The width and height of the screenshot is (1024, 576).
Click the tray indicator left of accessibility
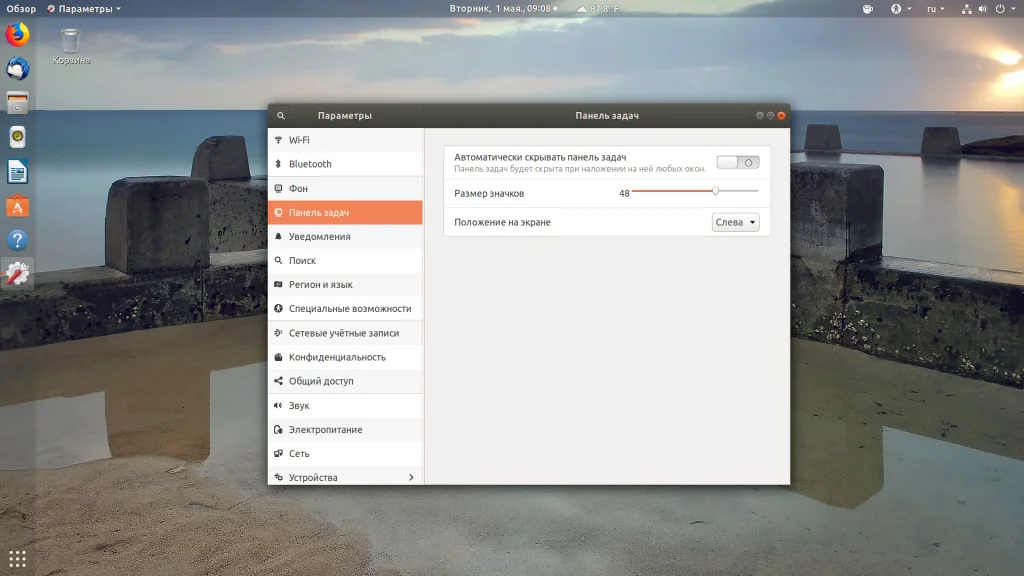click(x=868, y=8)
